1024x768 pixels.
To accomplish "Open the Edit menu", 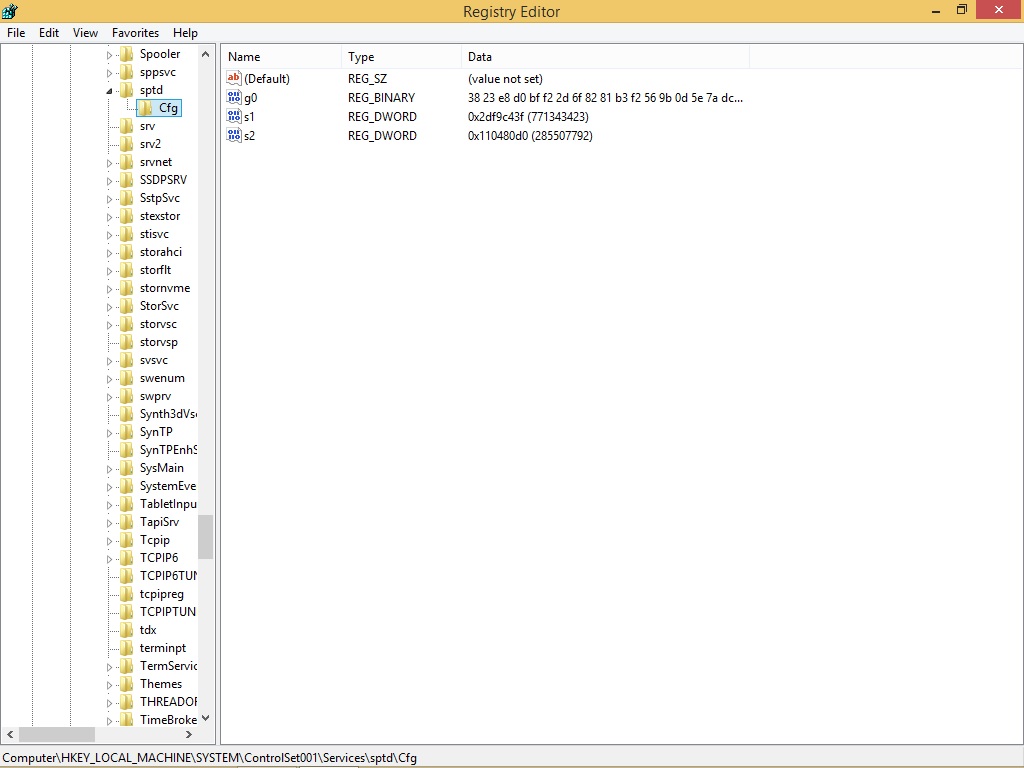I will [49, 33].
